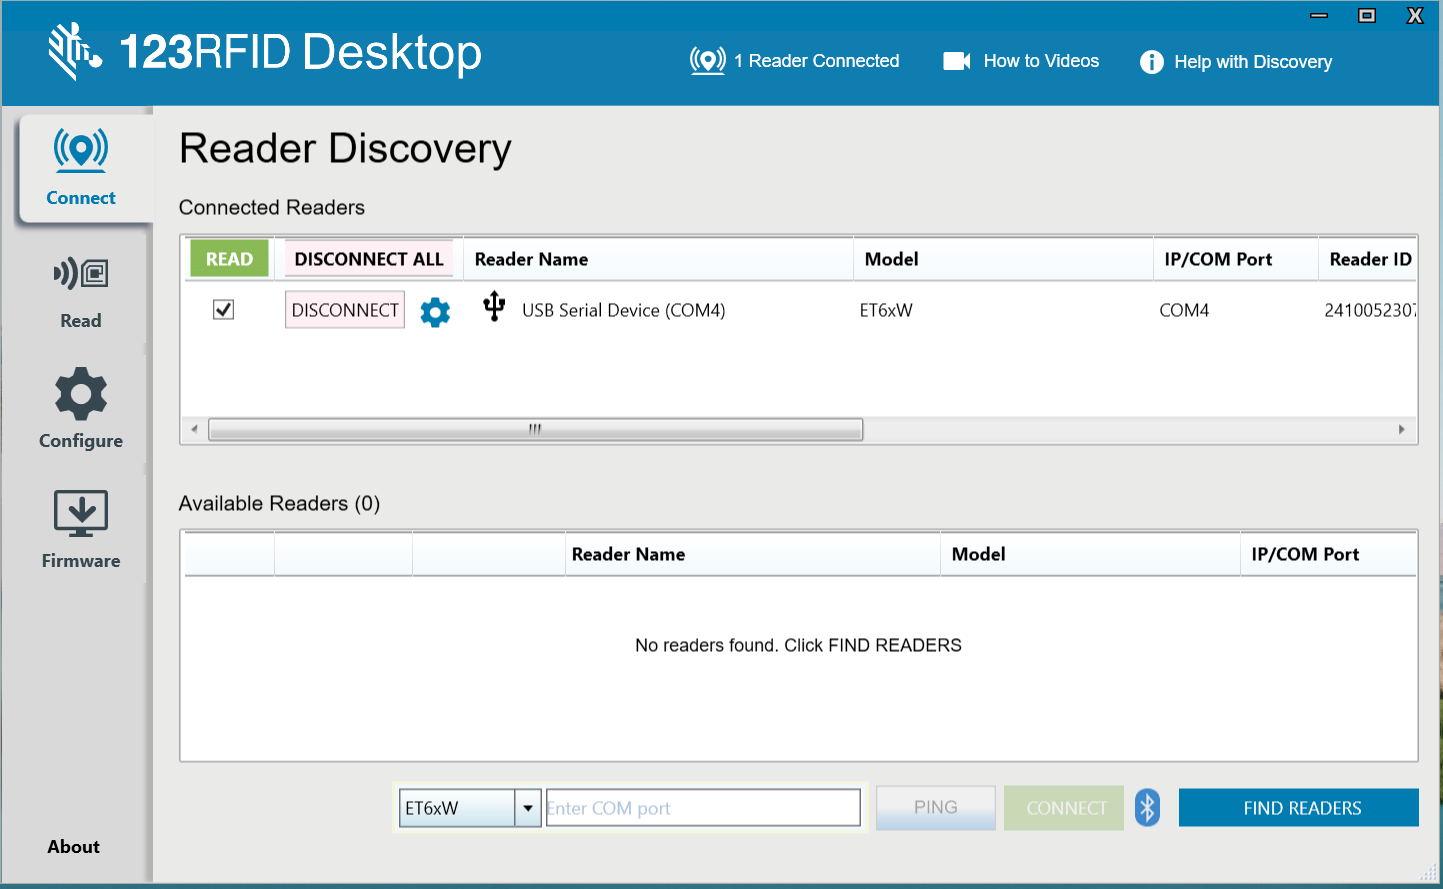Disconnect the USB Serial Device reader
Screen dimensions: 1443x889
click(x=345, y=310)
